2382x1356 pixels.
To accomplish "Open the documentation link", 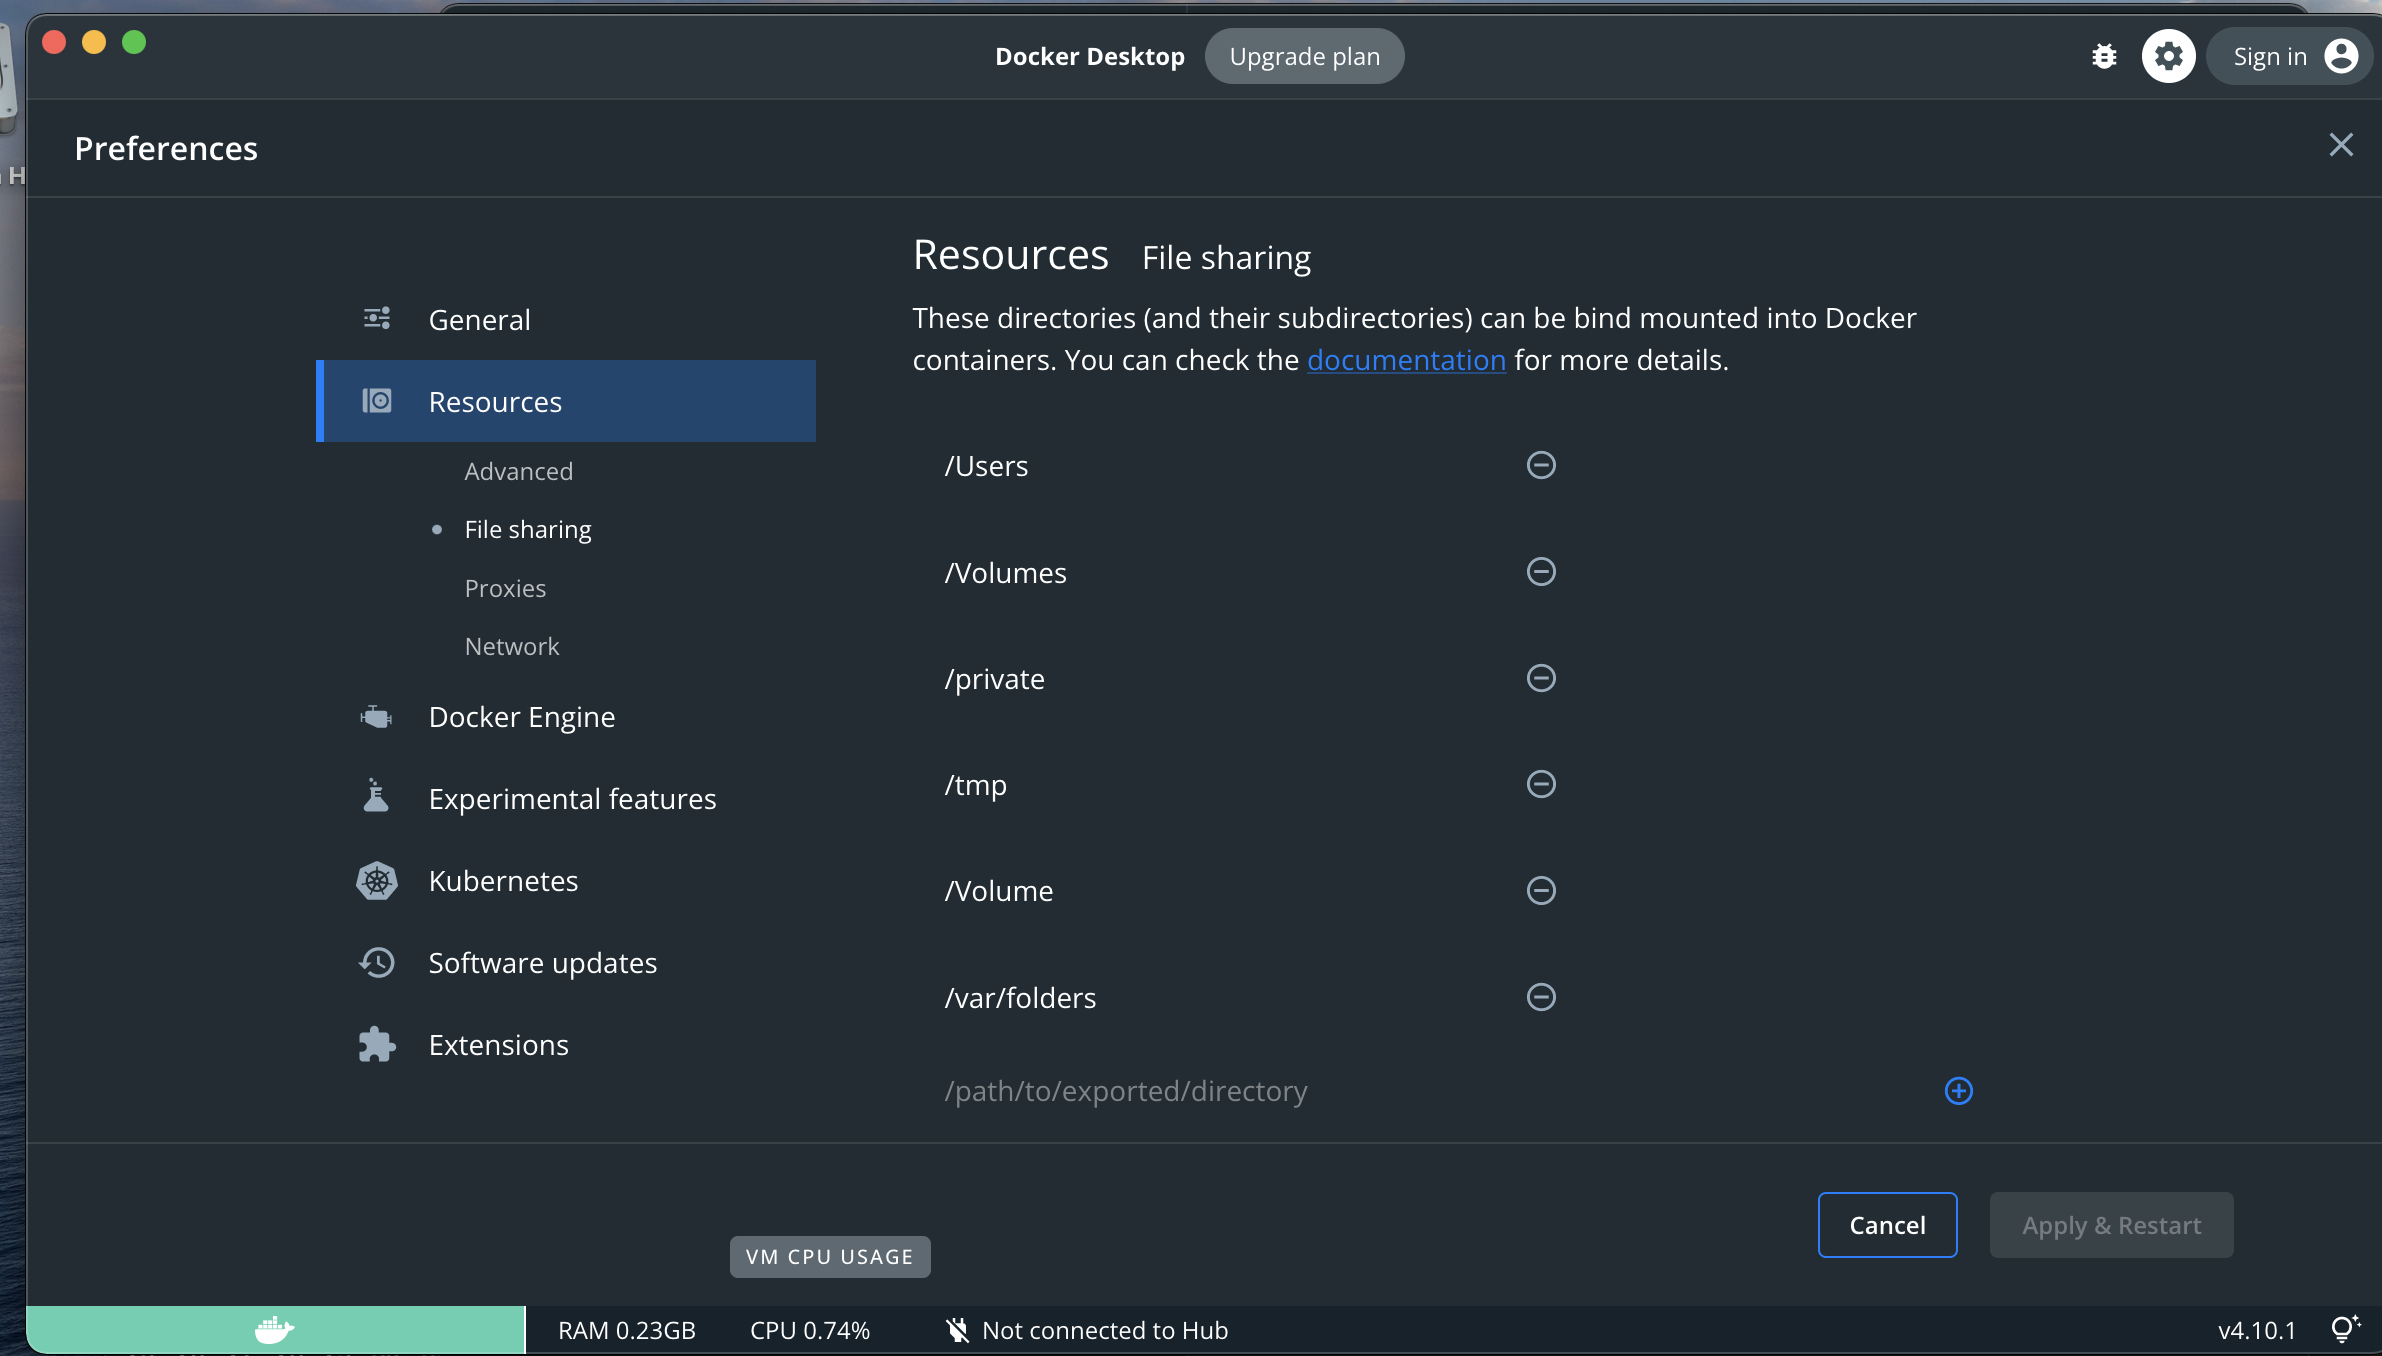I will (1405, 360).
